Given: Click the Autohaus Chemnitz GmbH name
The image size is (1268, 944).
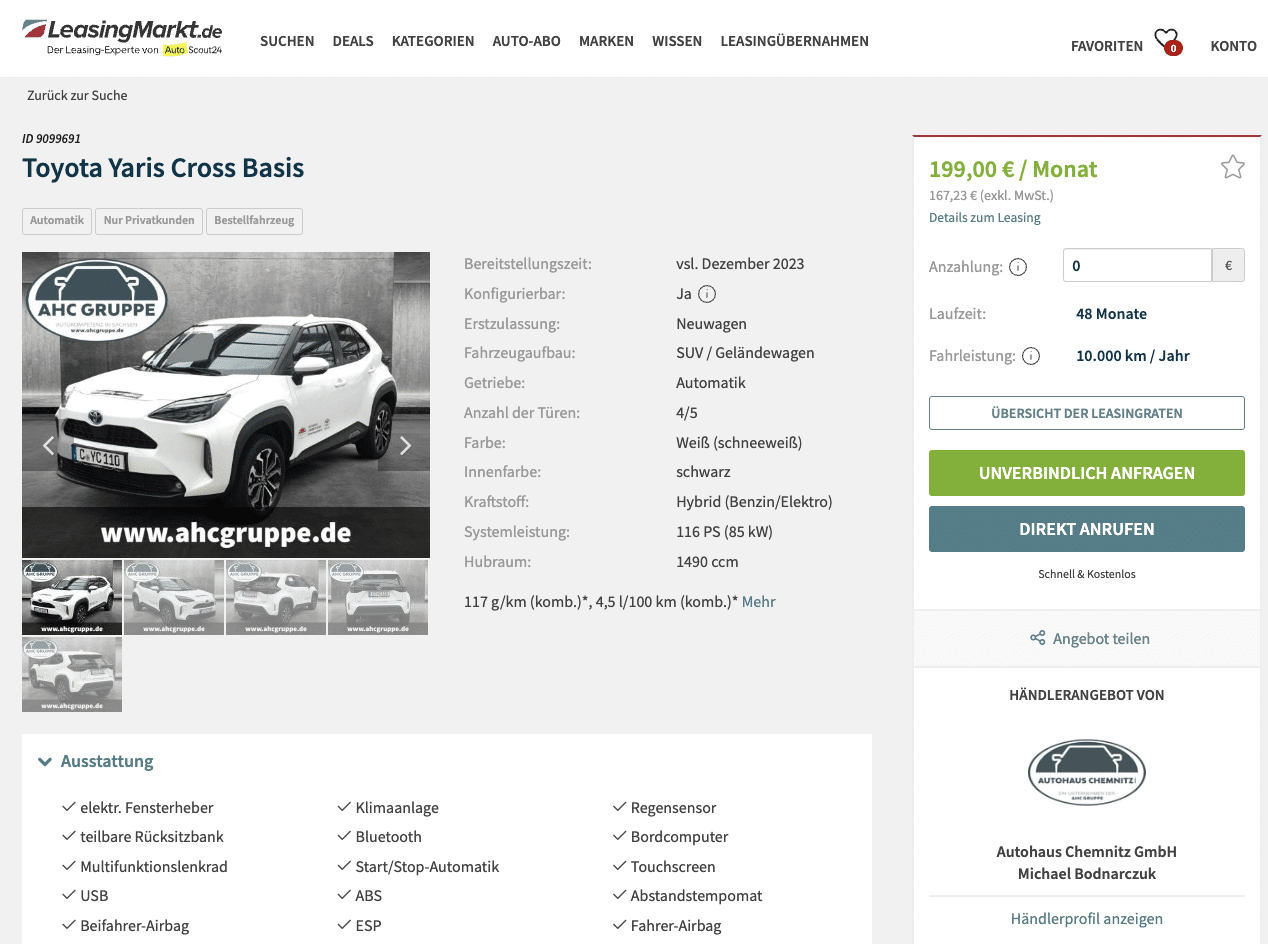Looking at the screenshot, I should (x=1087, y=852).
